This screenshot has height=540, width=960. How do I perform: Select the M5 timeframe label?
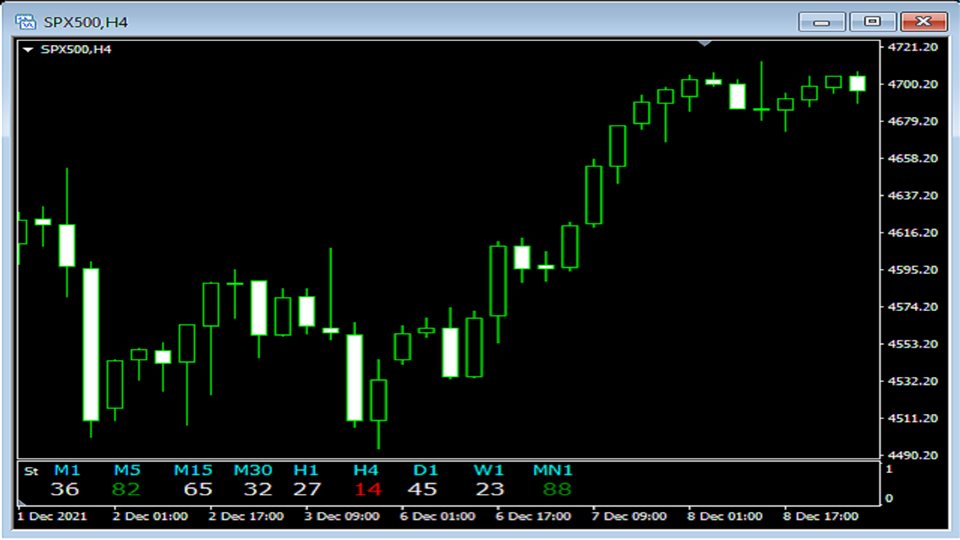[127, 470]
